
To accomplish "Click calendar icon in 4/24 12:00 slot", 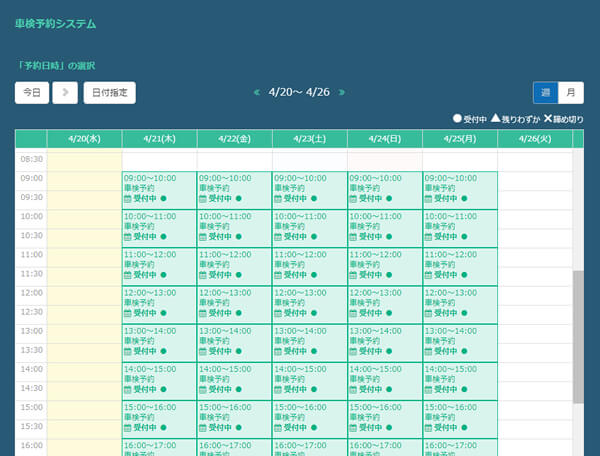I will (352, 312).
